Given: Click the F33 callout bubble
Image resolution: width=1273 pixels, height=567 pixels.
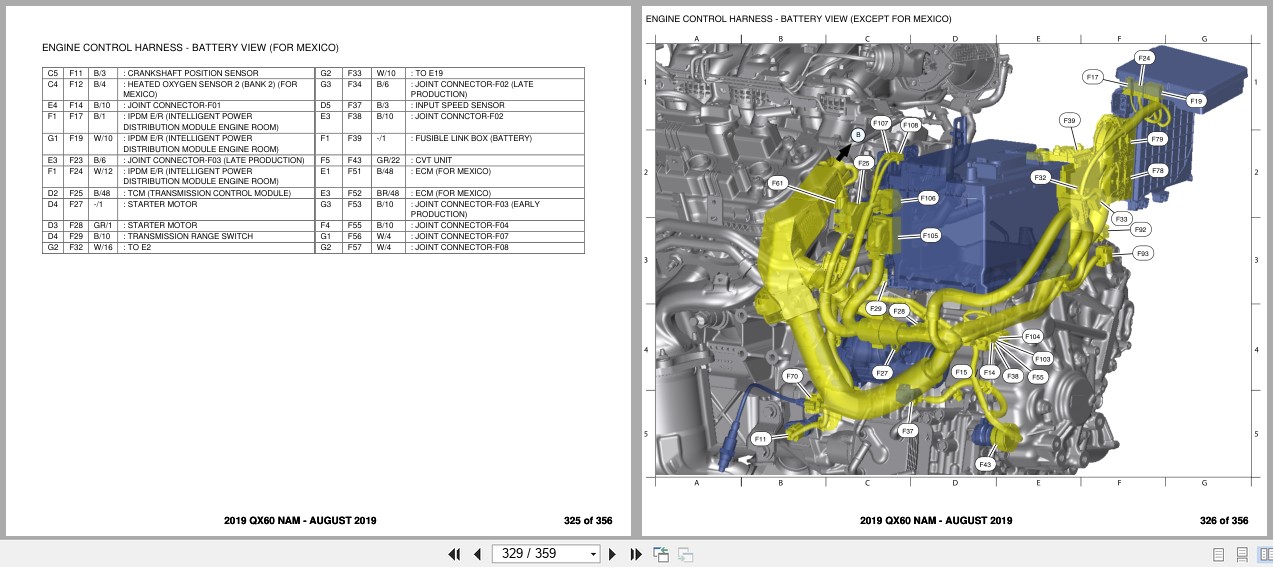Looking at the screenshot, I should click(1121, 219).
